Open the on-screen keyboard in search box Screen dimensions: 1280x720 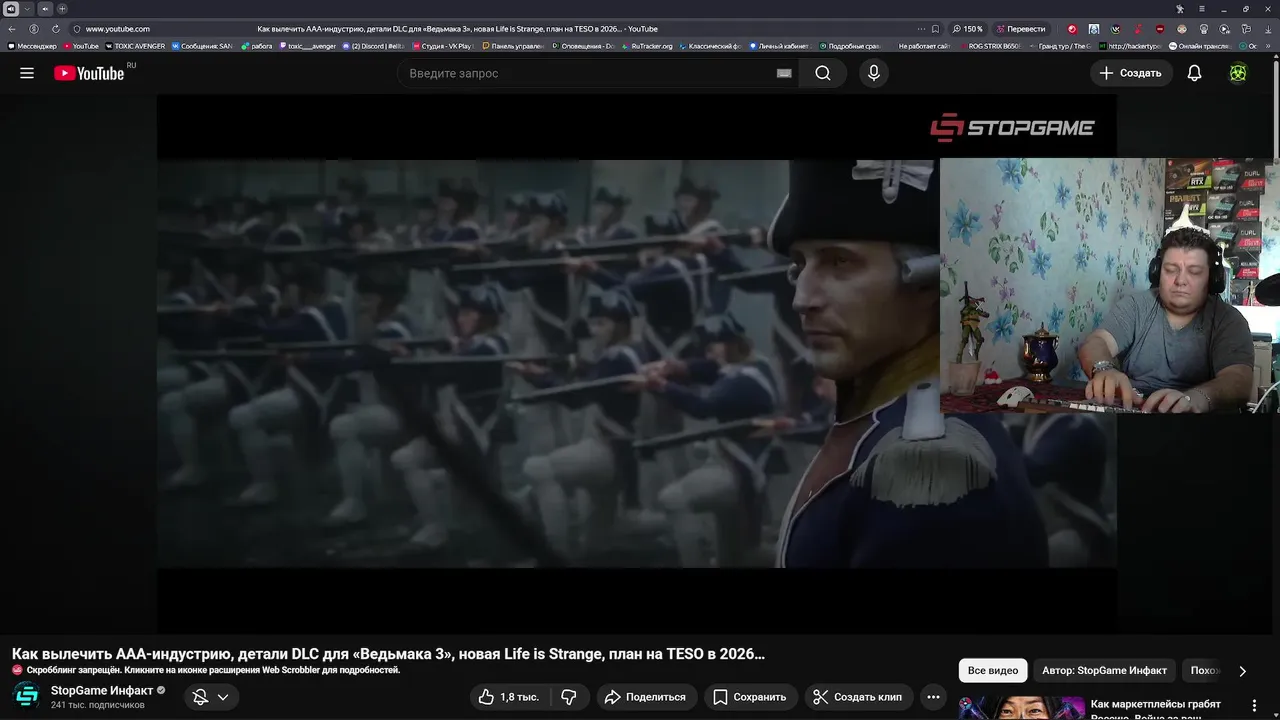pos(784,73)
